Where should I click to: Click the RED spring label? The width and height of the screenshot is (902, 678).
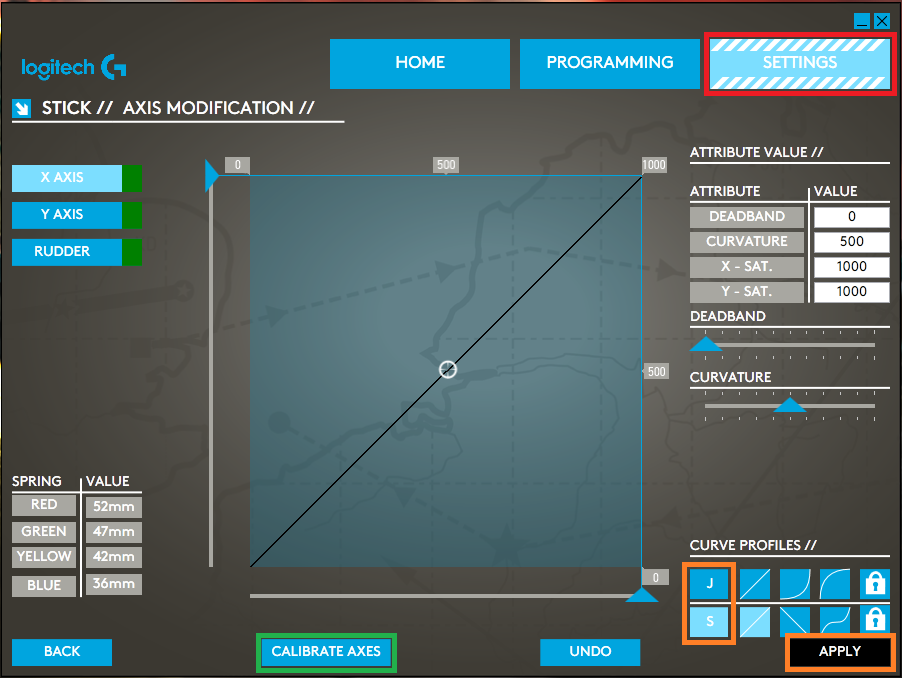[x=44, y=505]
